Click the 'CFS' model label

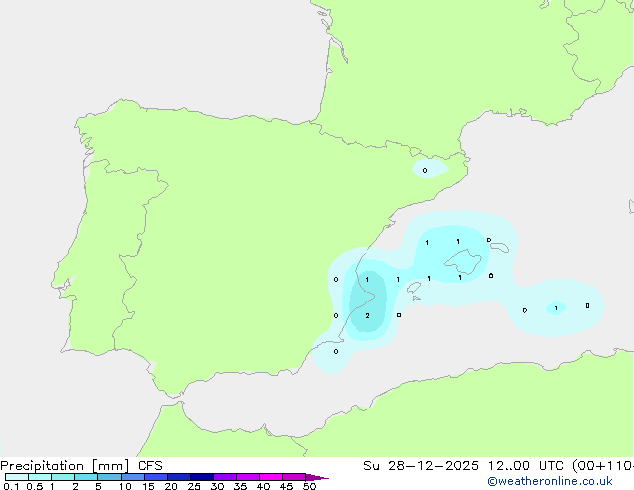tap(150, 466)
